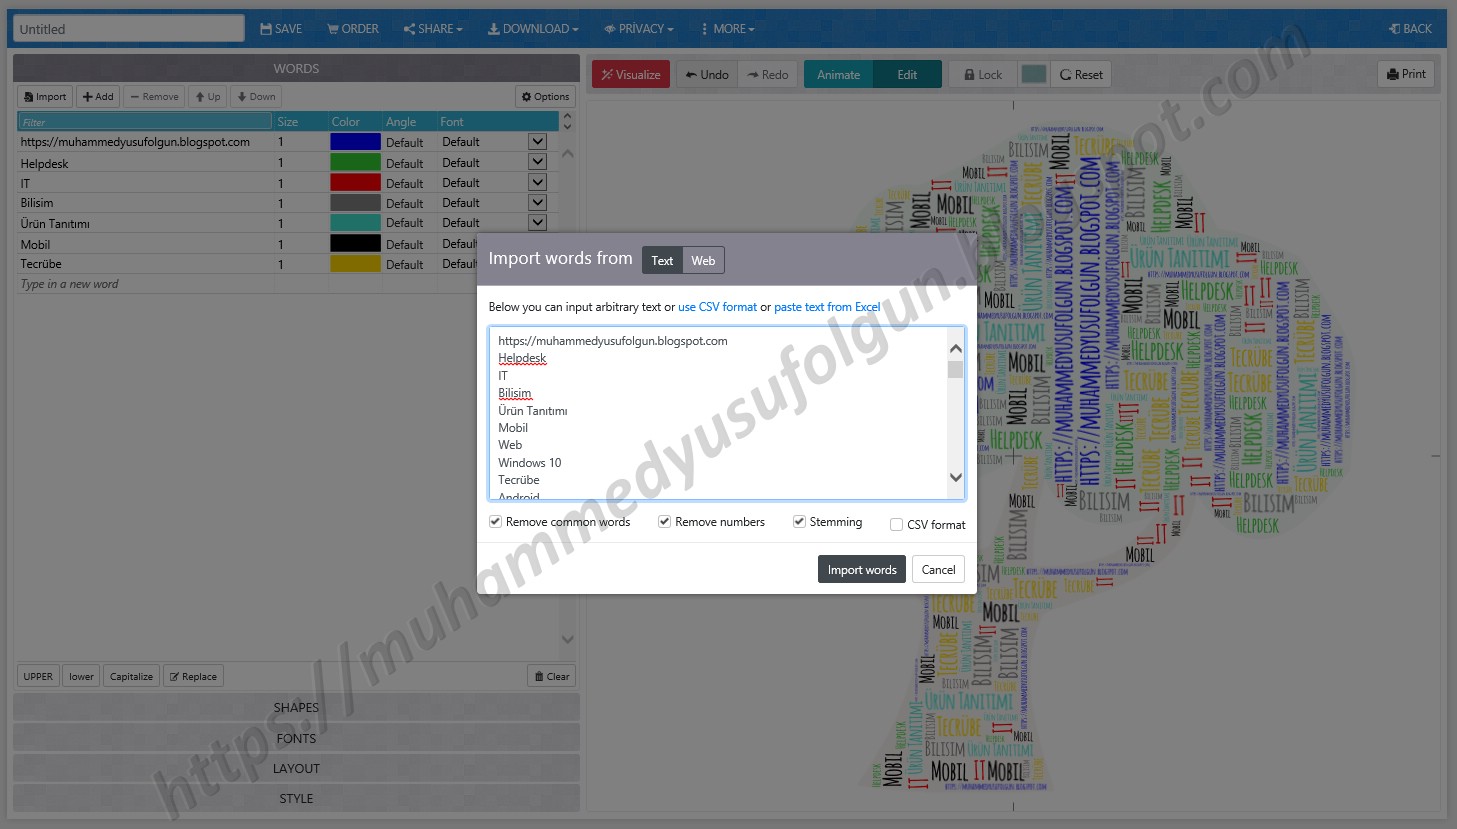Click the Remove word button
The height and width of the screenshot is (829, 1457).
tap(154, 97)
